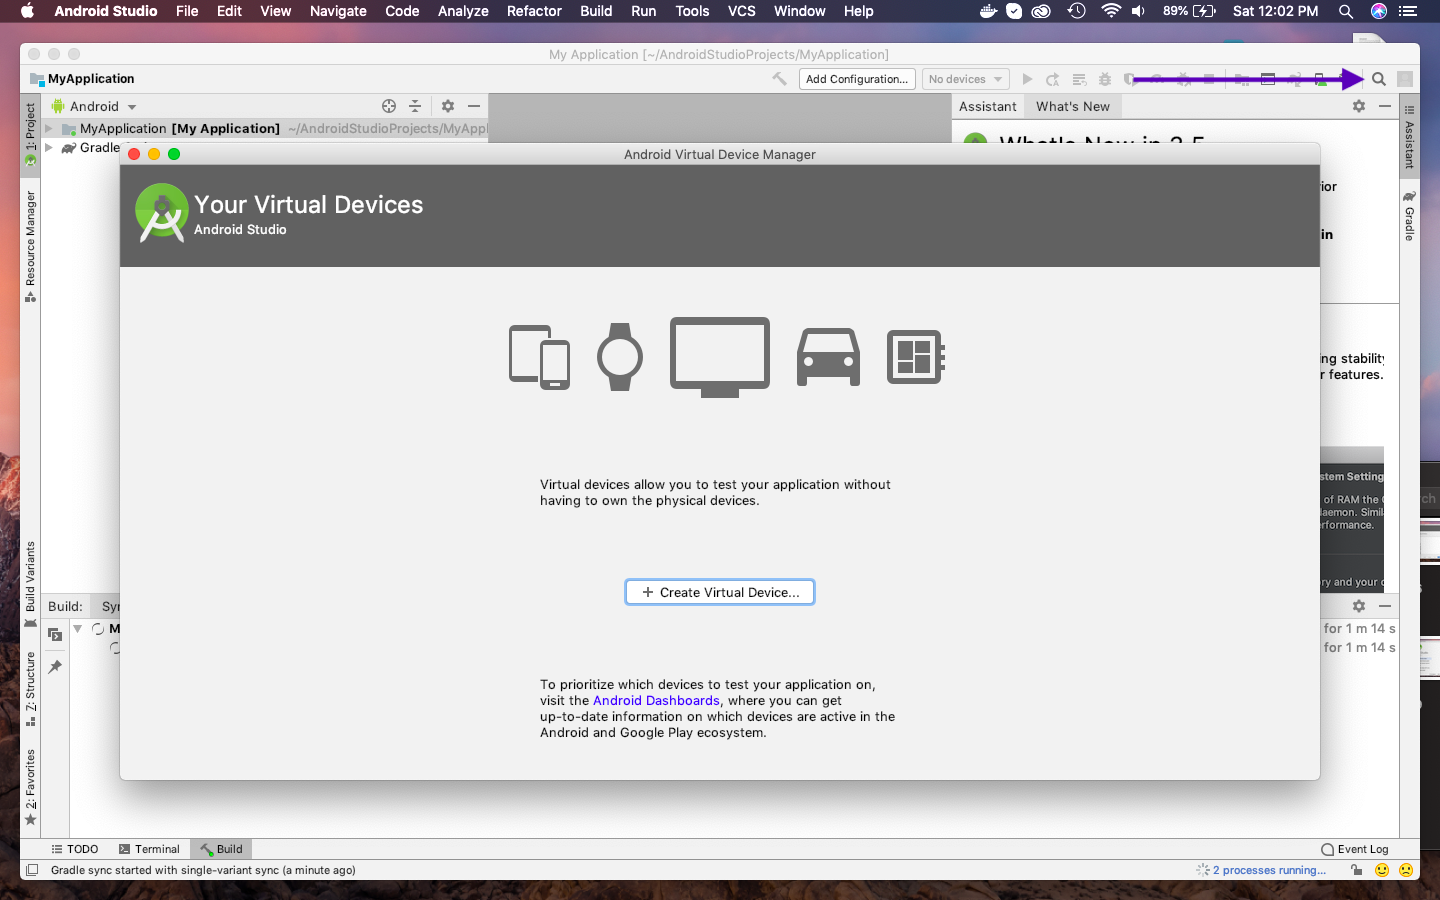Click Search Everywhere magnifier icon in toolbar

1379,79
